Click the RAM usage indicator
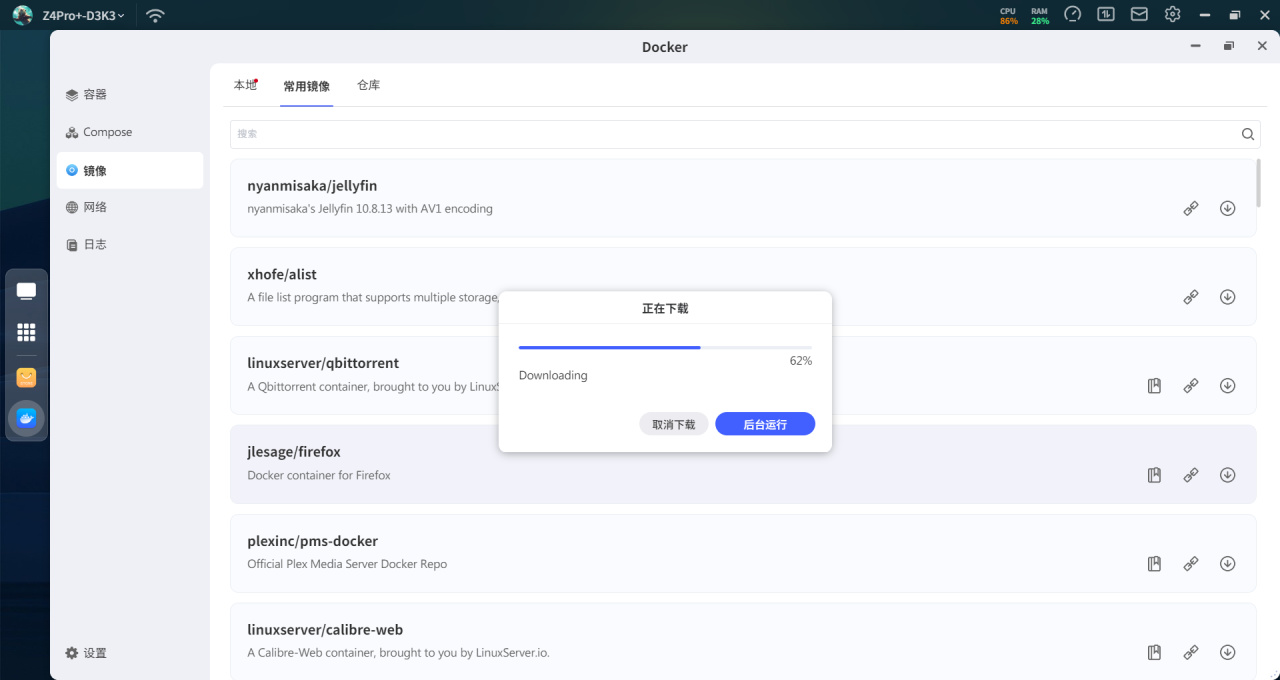Viewport: 1280px width, 680px height. [1040, 15]
